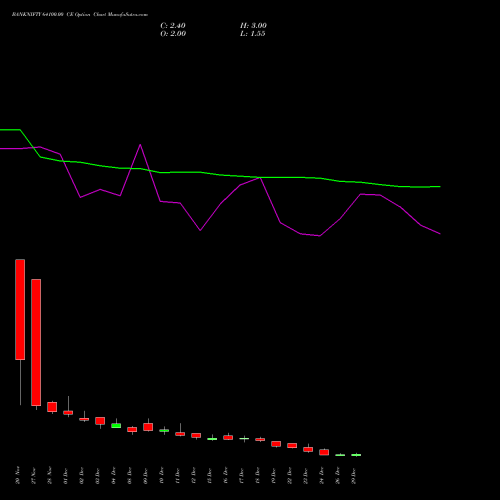
Task: Click the open value O: 2.00
Action: [173, 34]
